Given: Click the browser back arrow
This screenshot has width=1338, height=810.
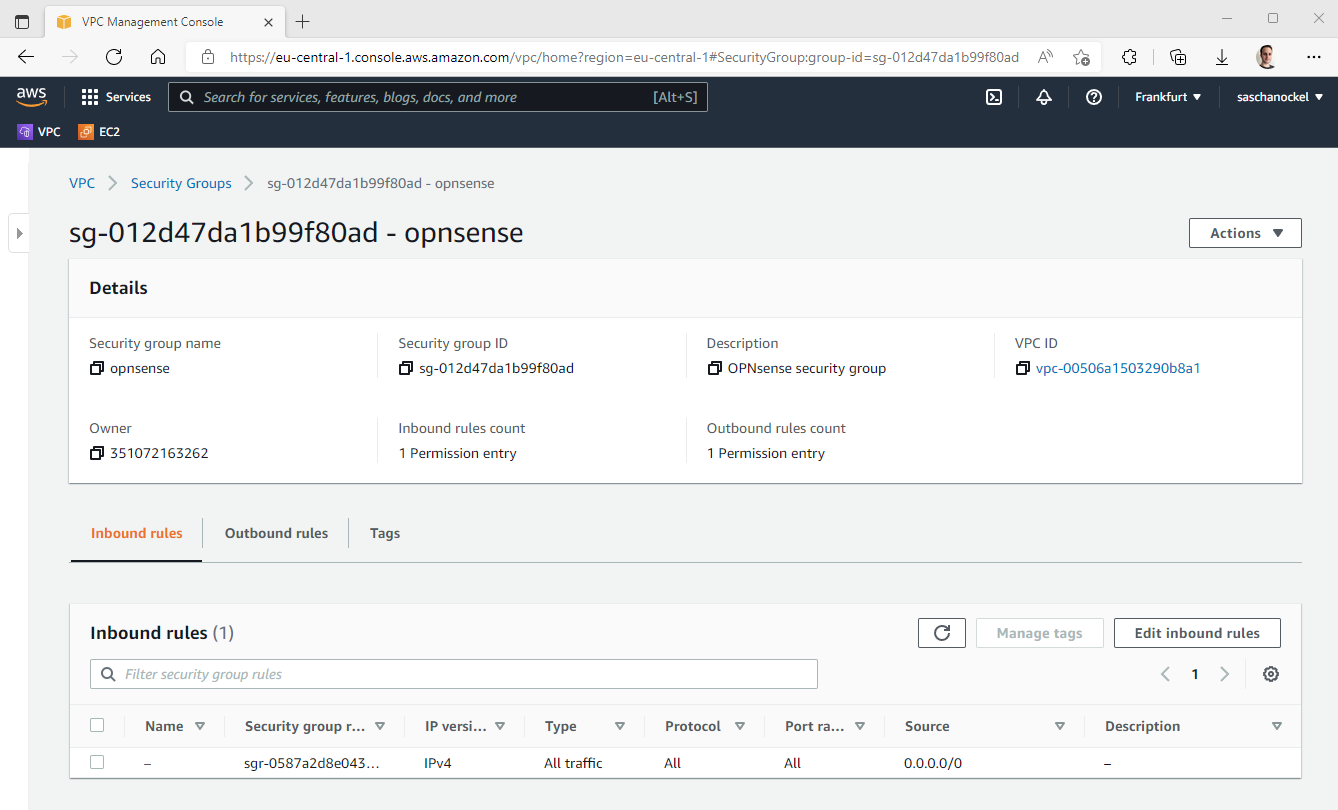Looking at the screenshot, I should click(26, 57).
